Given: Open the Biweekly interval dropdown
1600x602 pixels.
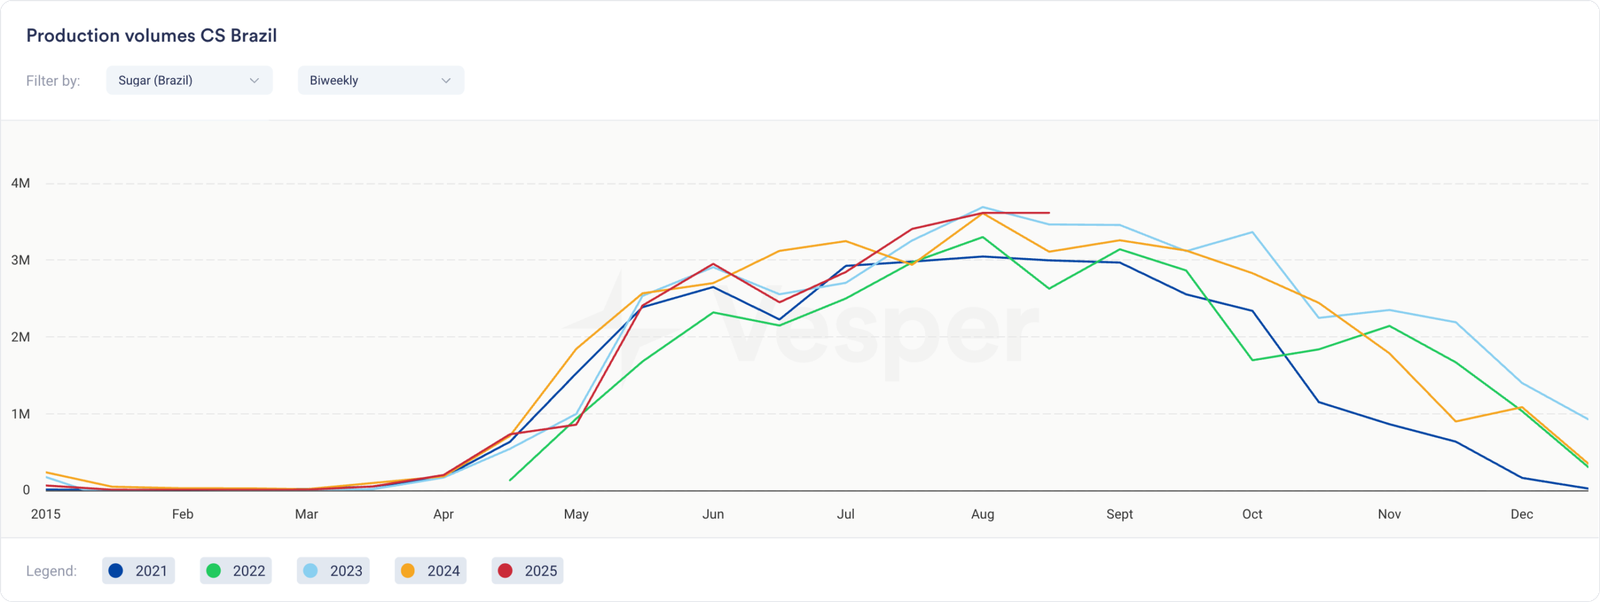Looking at the screenshot, I should [x=380, y=80].
